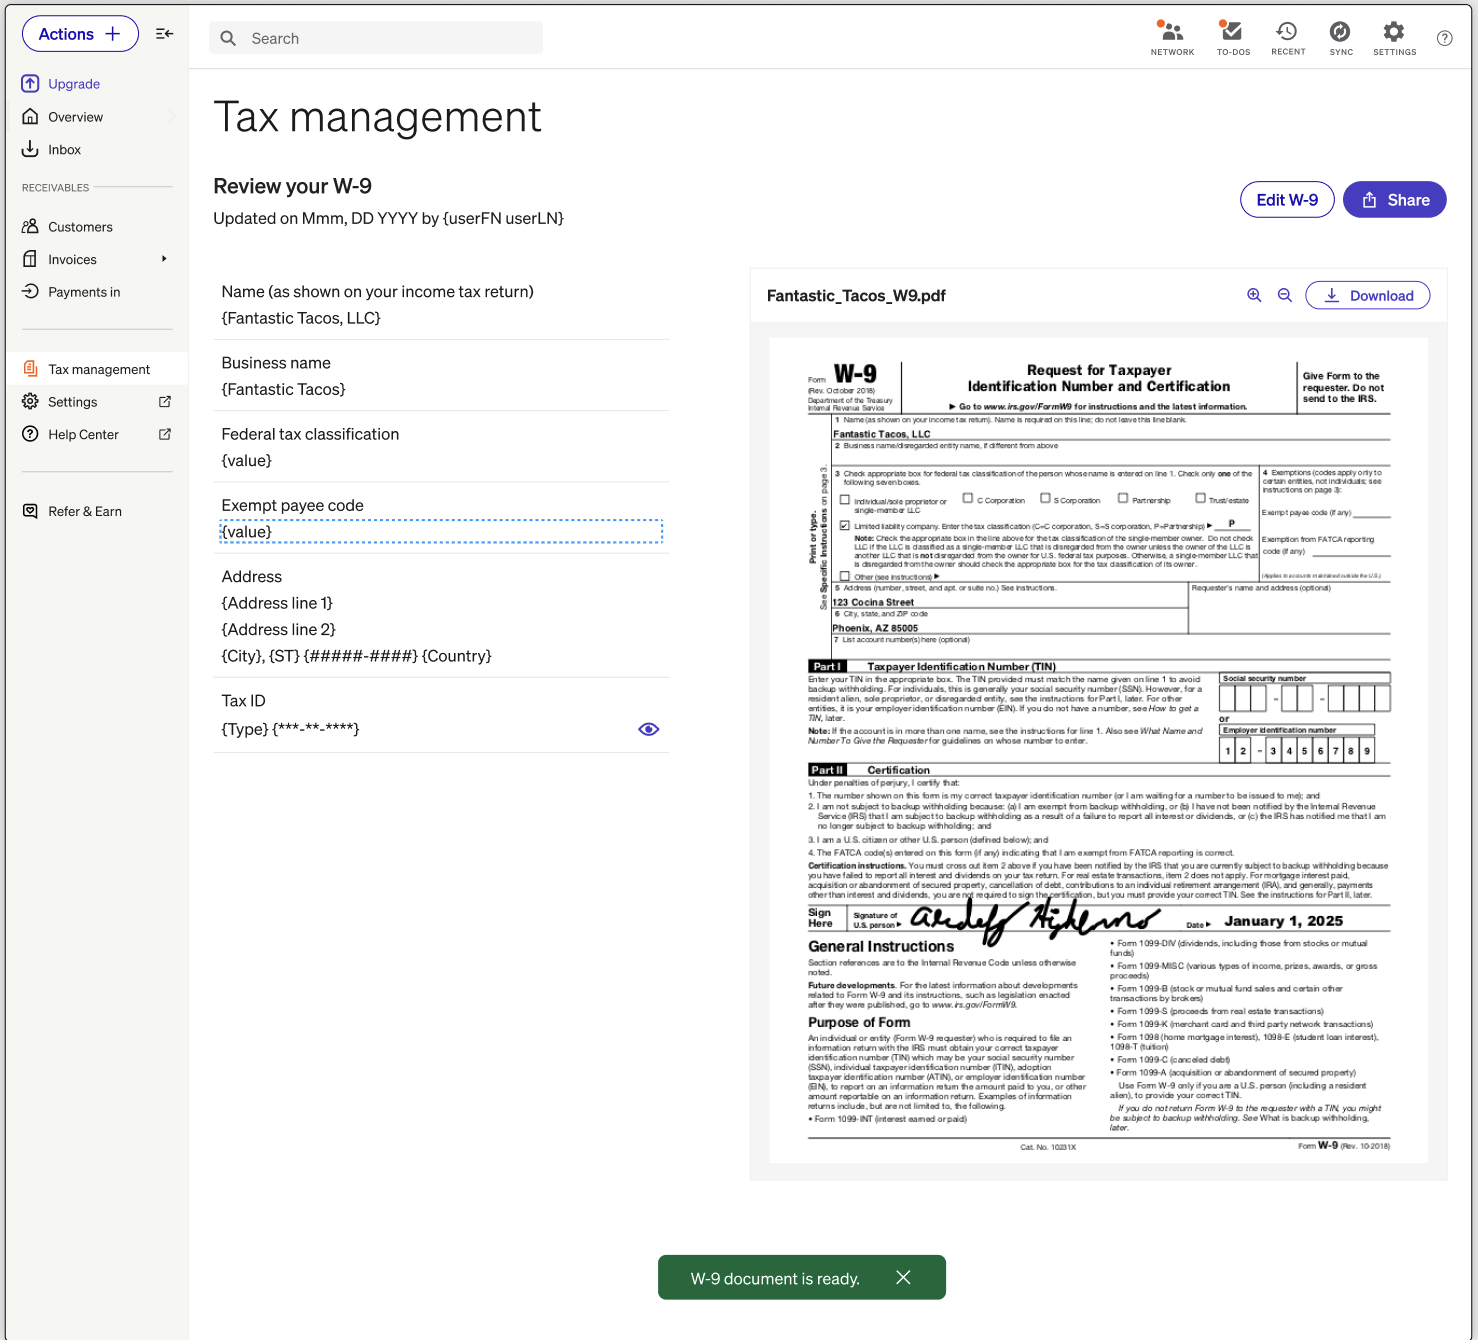Viewport: 1478px width, 1340px height.
Task: Open Settings from the top toolbar
Action: tap(1394, 38)
